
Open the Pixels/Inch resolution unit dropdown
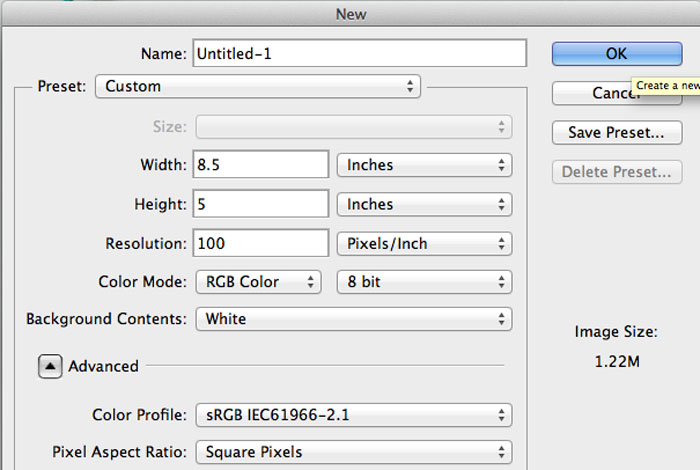pyautogui.click(x=424, y=244)
